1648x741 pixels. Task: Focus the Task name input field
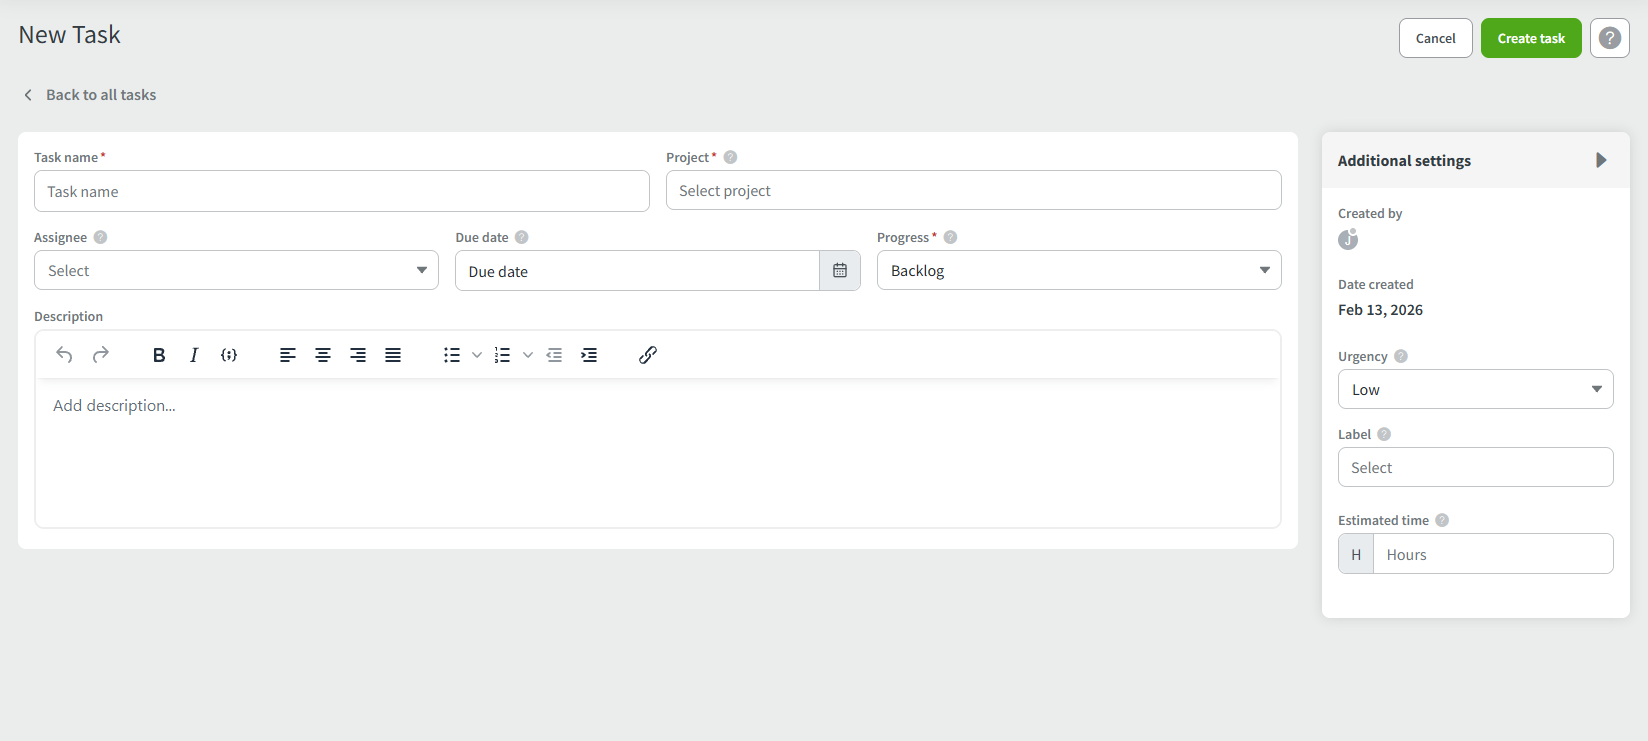[x=341, y=191]
